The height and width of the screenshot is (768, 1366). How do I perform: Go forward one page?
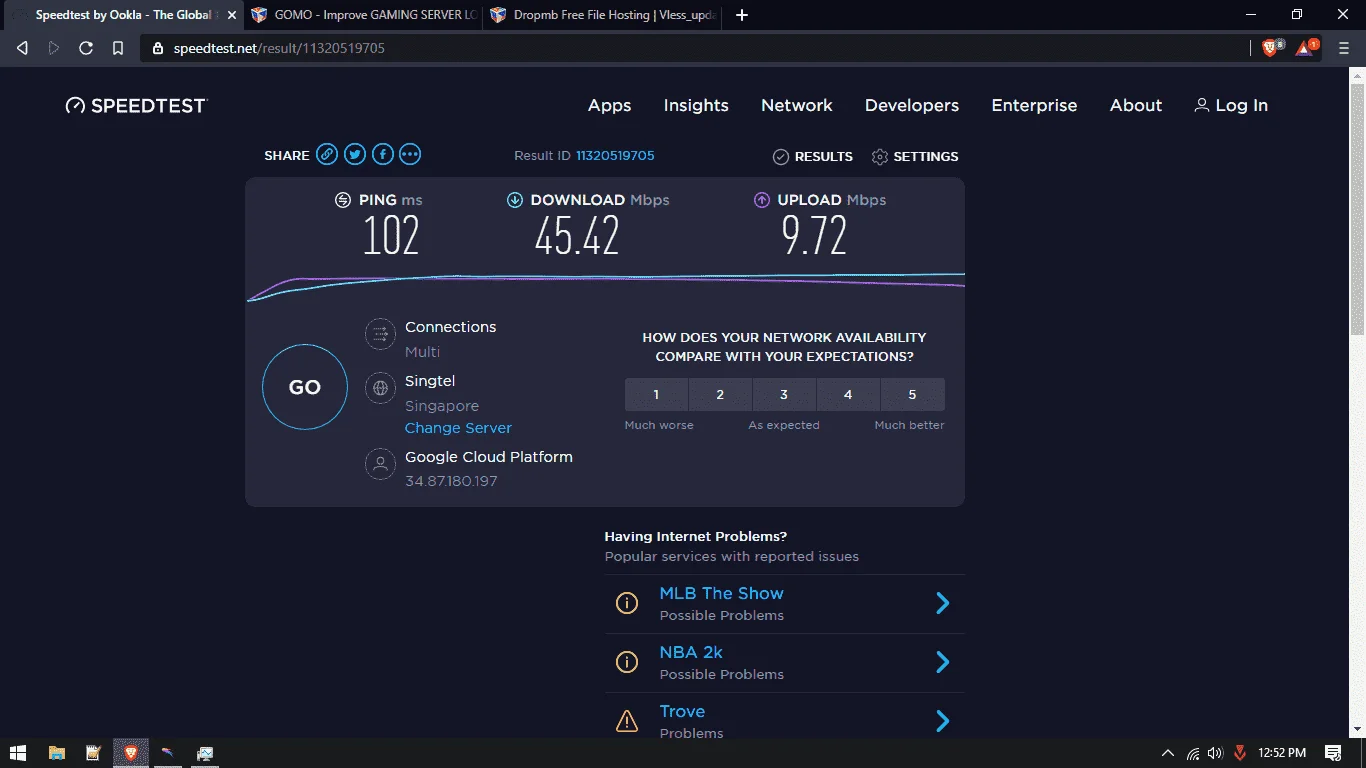(54, 48)
